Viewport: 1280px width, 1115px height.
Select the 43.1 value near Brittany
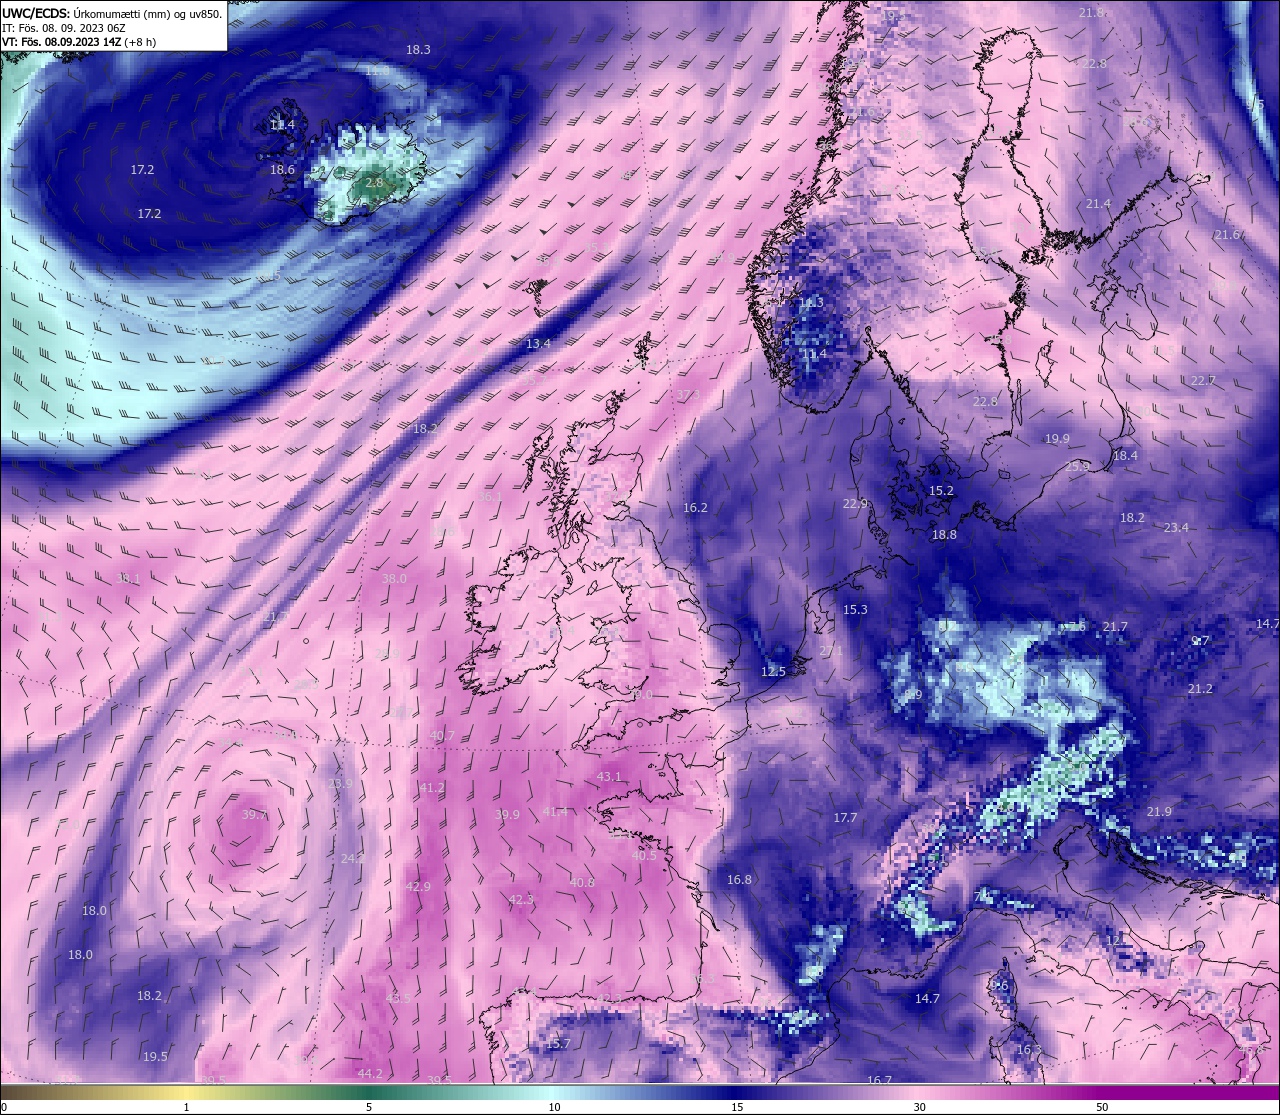(x=609, y=776)
